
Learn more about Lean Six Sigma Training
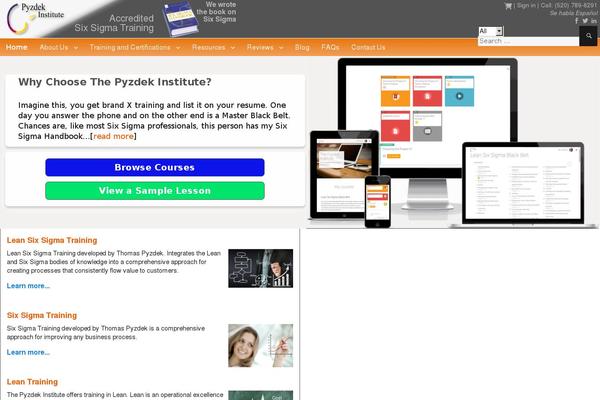pyautogui.click(x=28, y=286)
